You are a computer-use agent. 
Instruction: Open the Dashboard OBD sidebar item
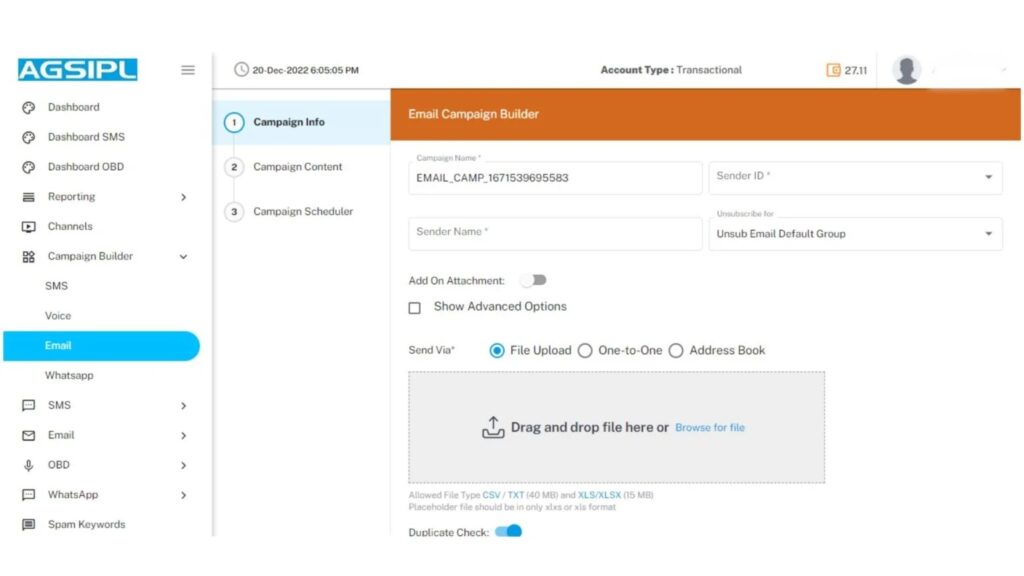[x=85, y=167]
